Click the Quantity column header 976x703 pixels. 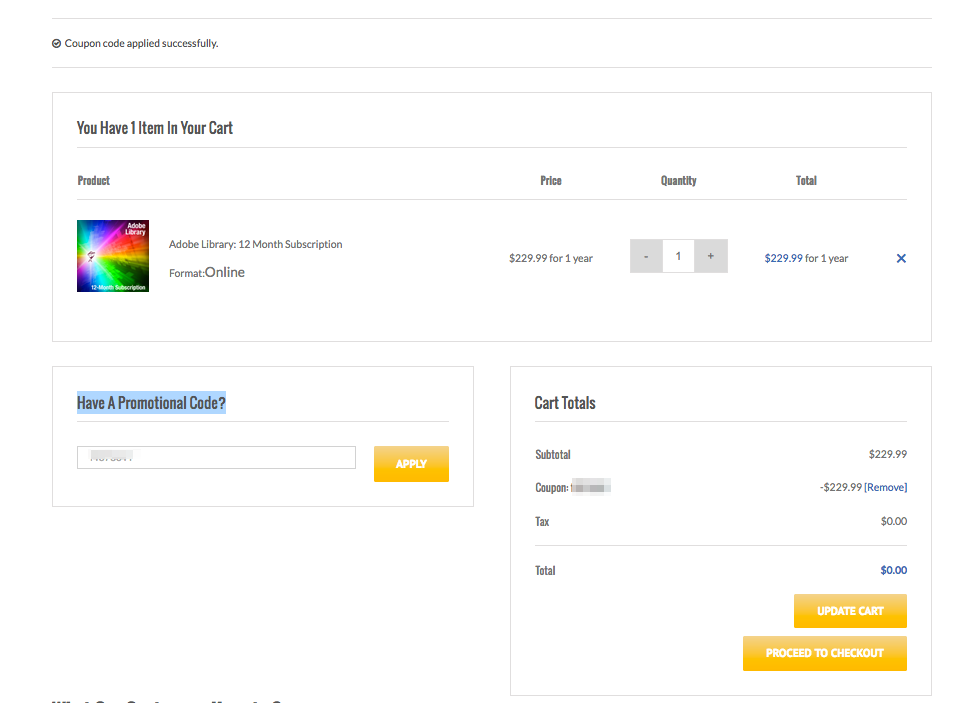pos(678,181)
